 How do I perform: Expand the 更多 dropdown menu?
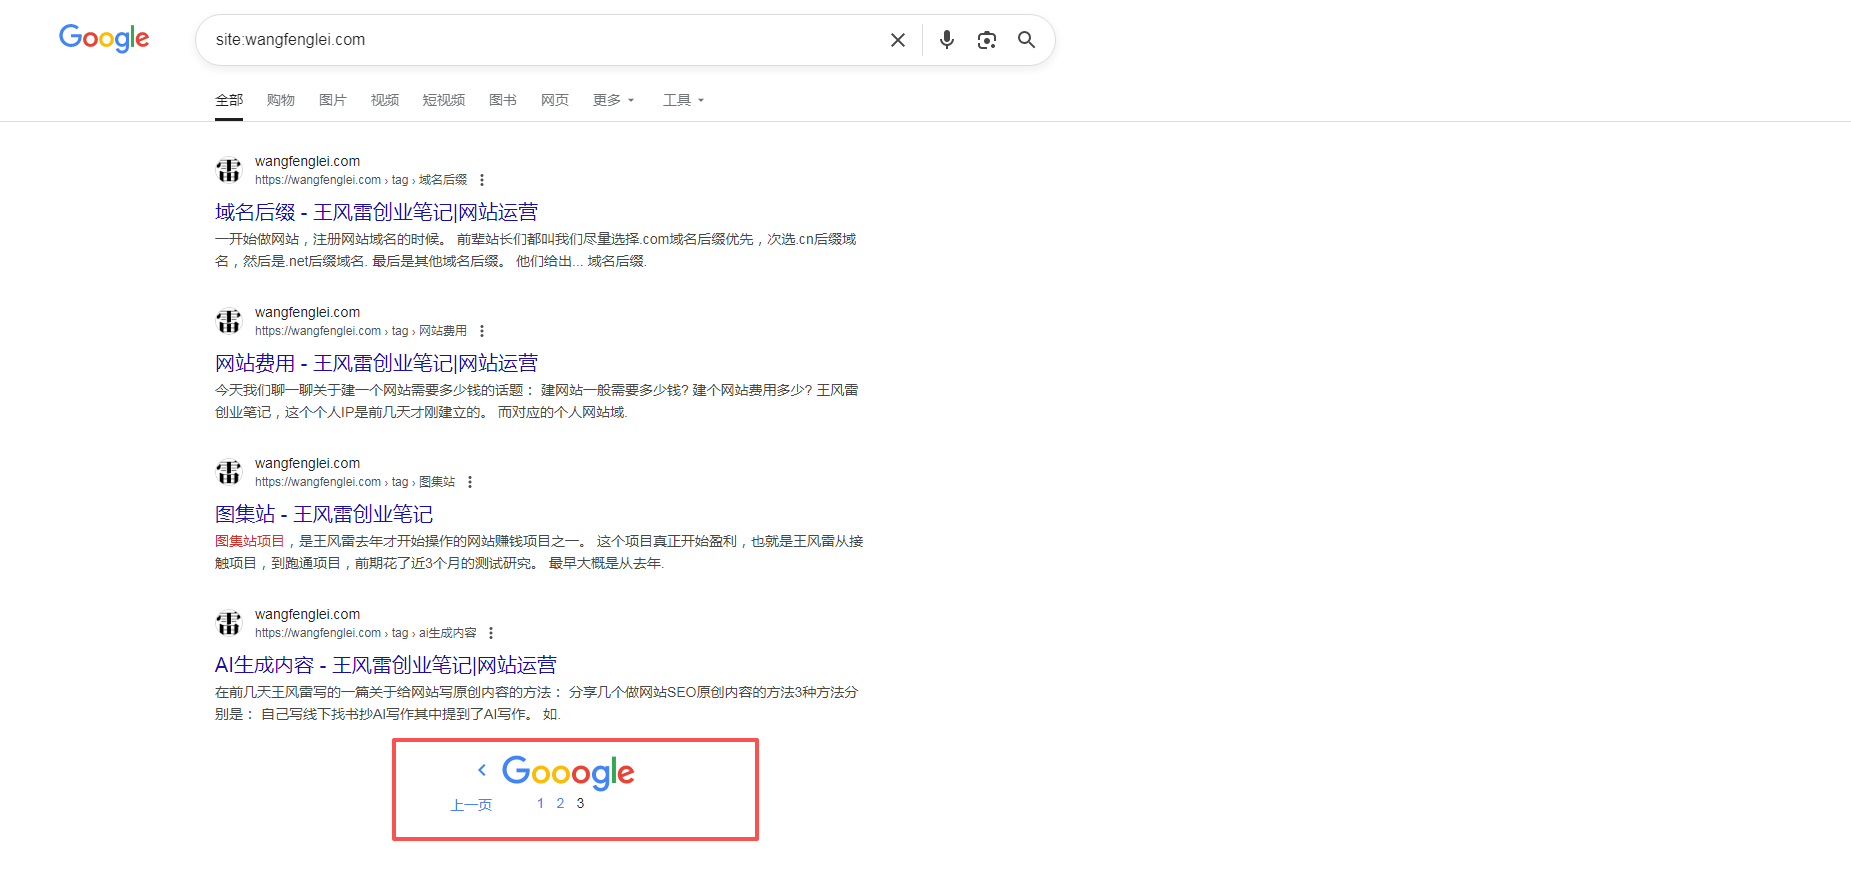tap(613, 100)
